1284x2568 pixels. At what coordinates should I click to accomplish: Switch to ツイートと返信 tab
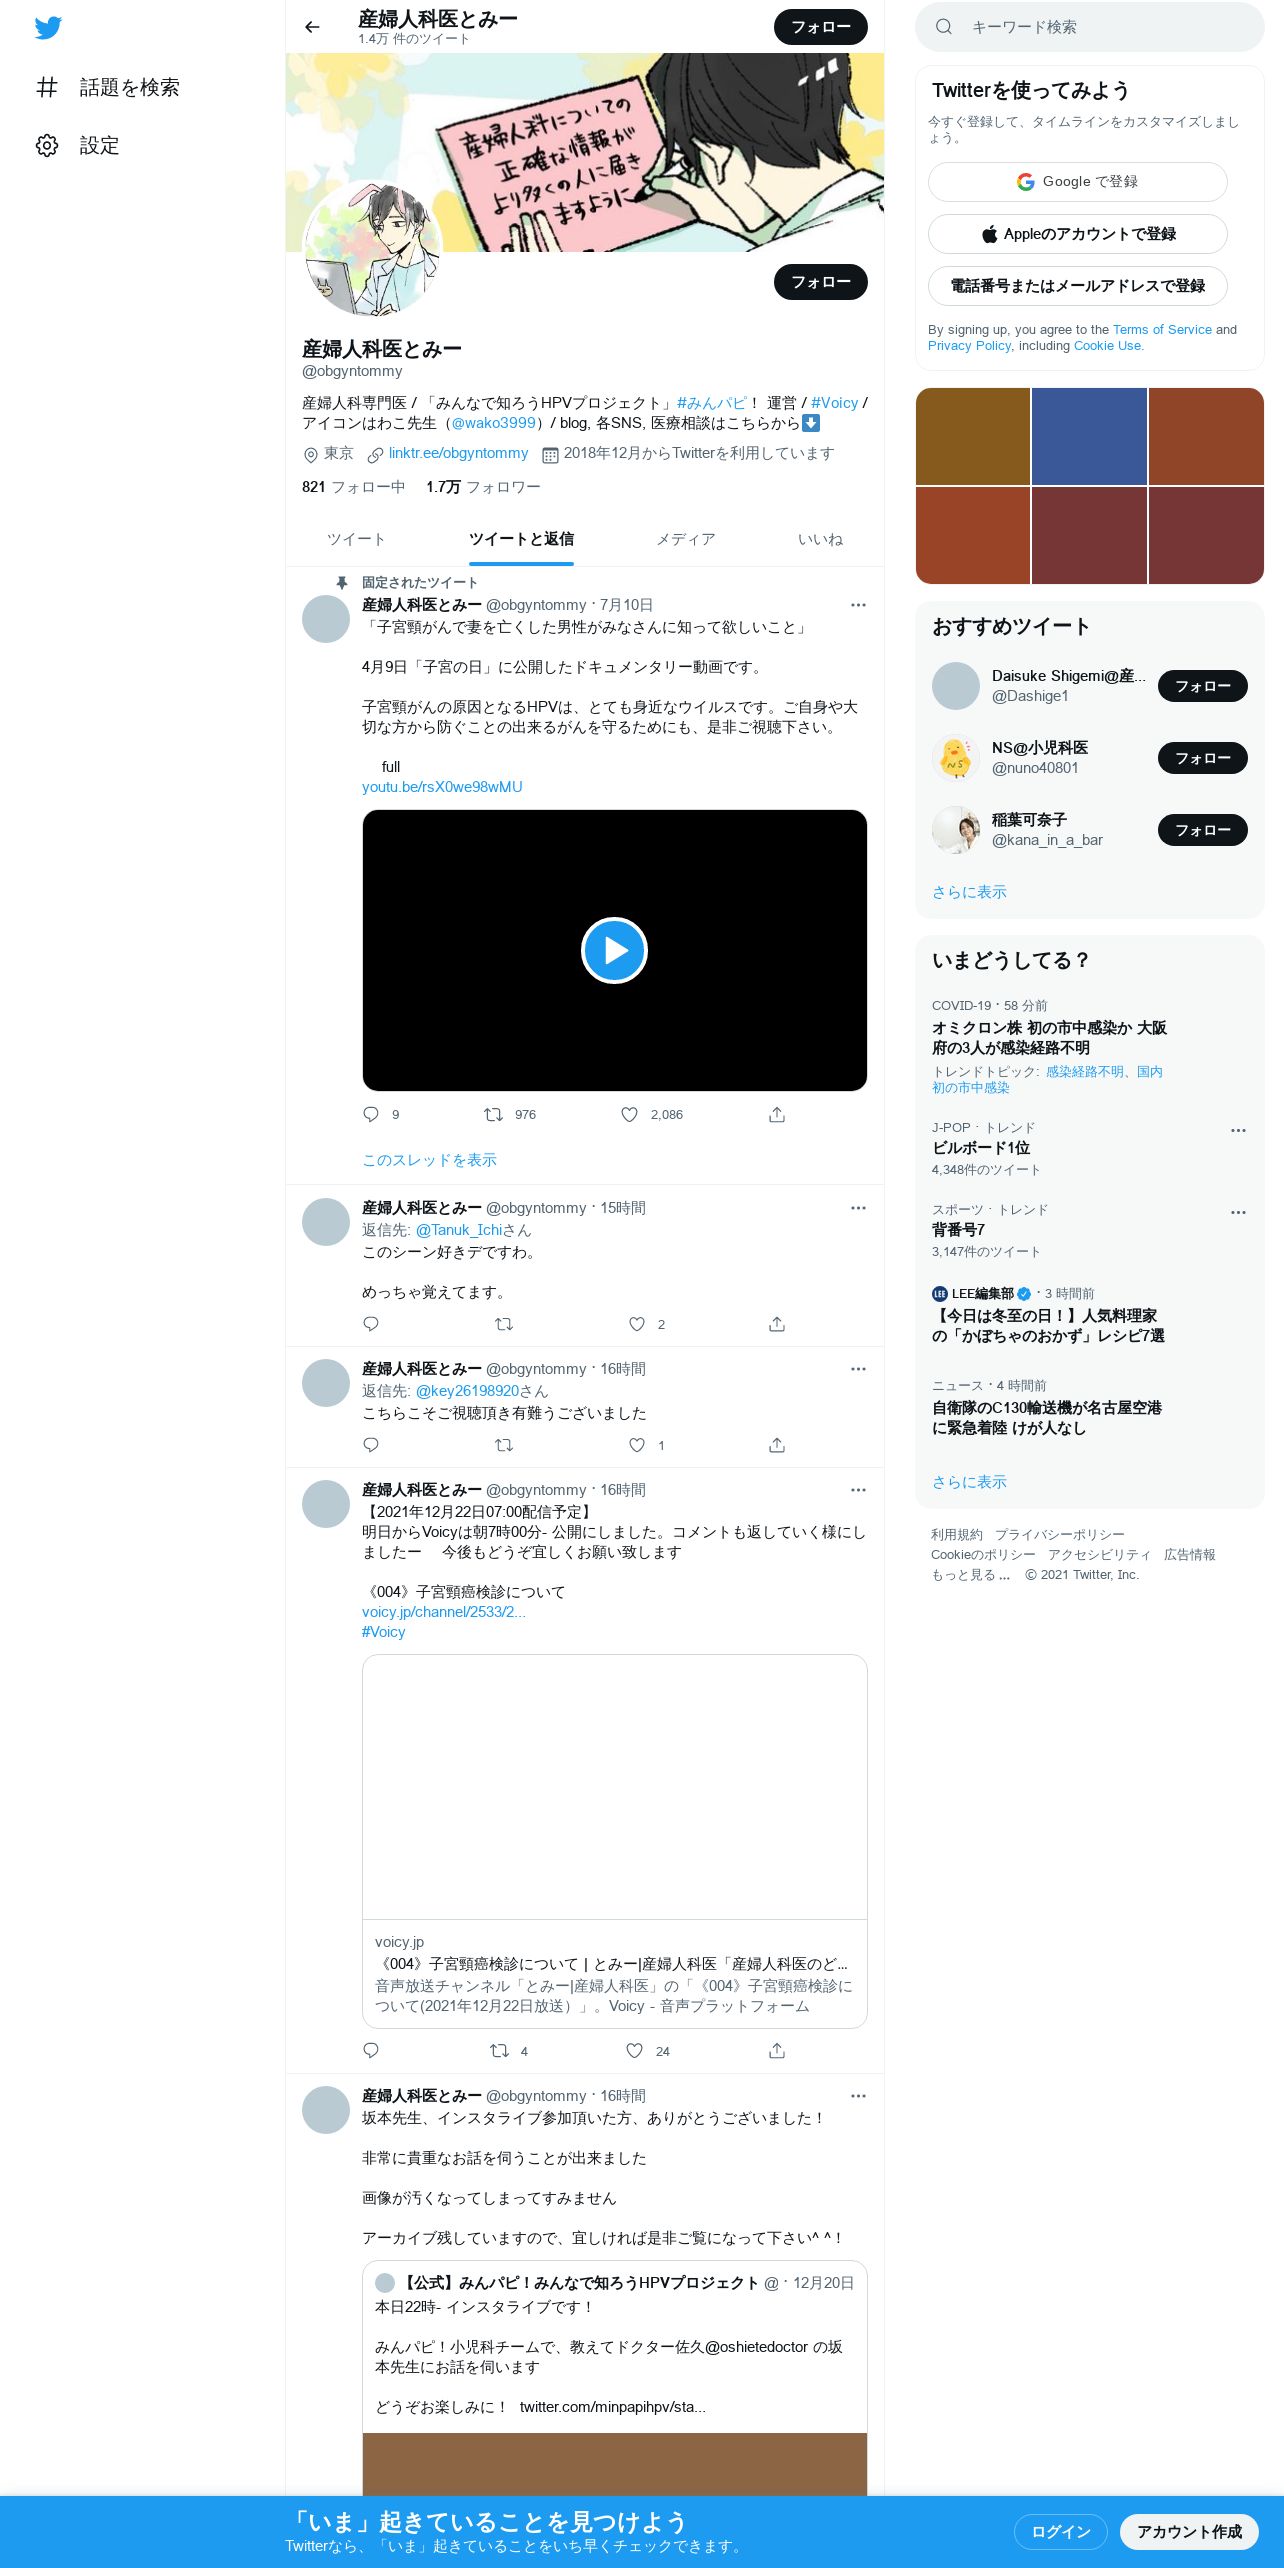pos(521,539)
